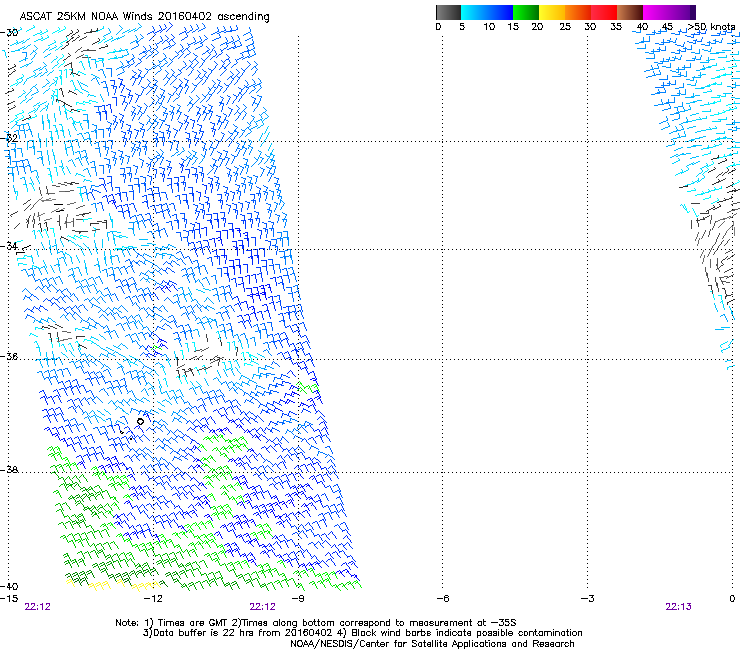Click the '40' label under the color bar

[x=642, y=27]
